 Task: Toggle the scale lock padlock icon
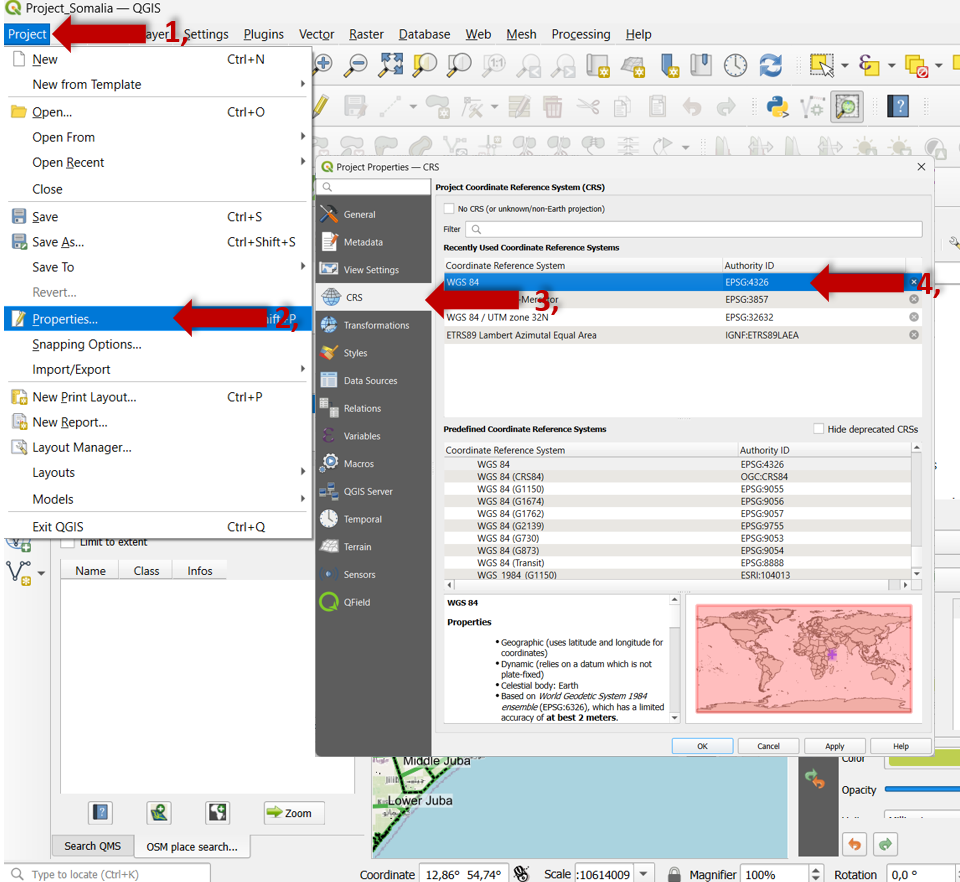point(674,874)
